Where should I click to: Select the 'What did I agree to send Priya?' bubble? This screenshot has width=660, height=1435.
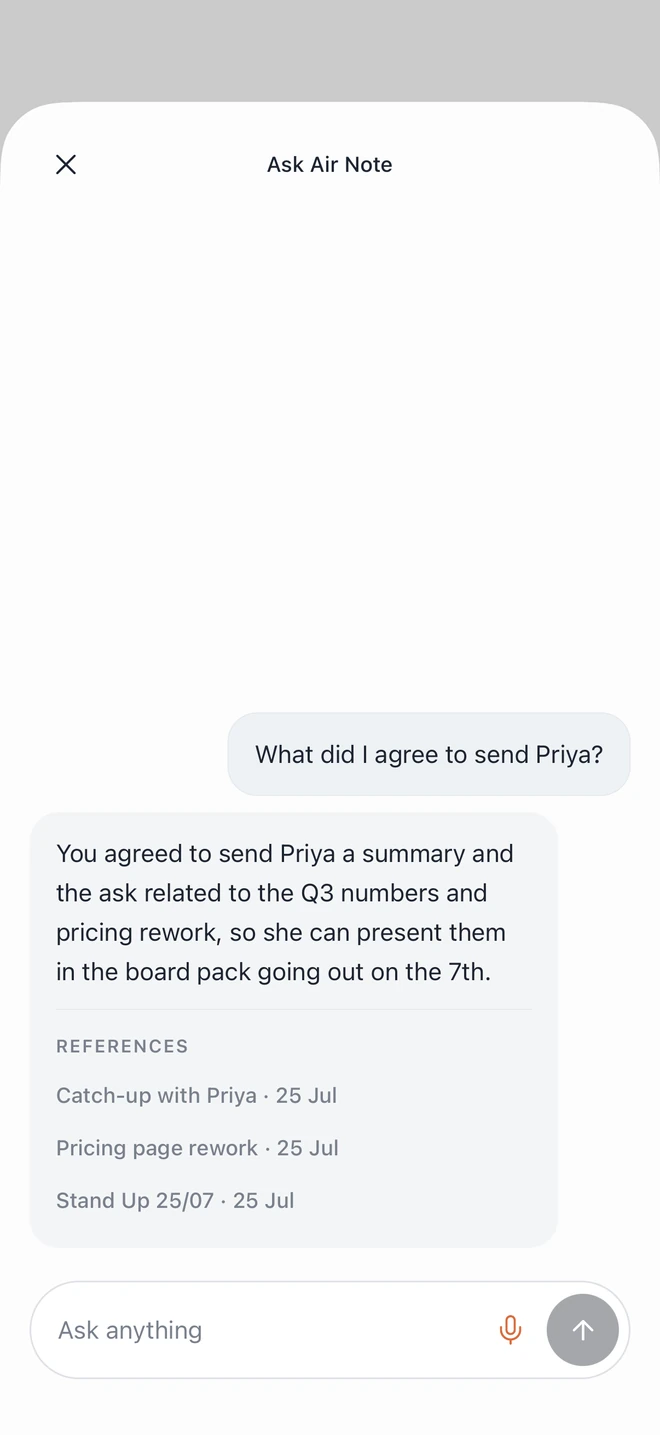(429, 754)
